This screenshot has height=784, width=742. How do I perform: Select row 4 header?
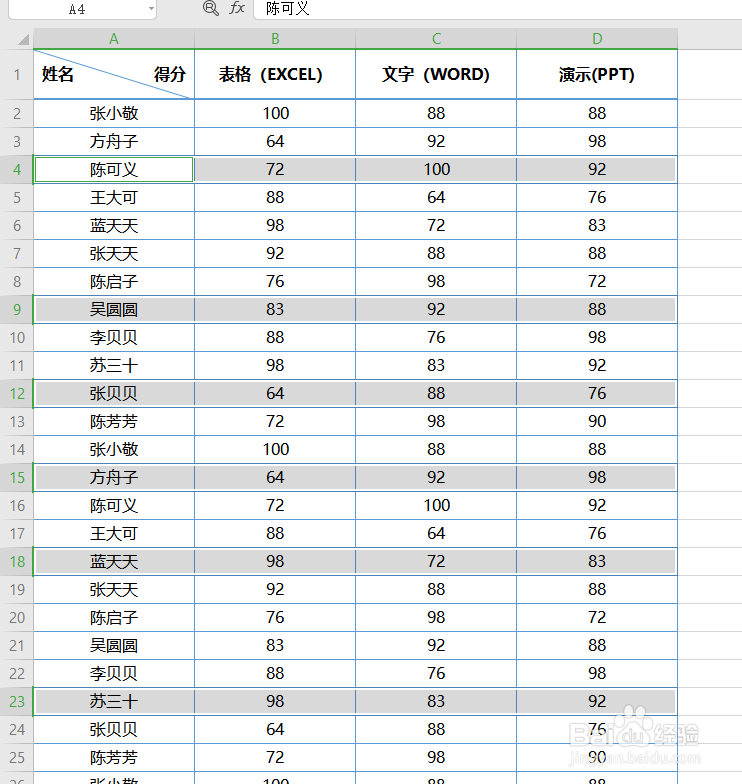tap(16, 170)
